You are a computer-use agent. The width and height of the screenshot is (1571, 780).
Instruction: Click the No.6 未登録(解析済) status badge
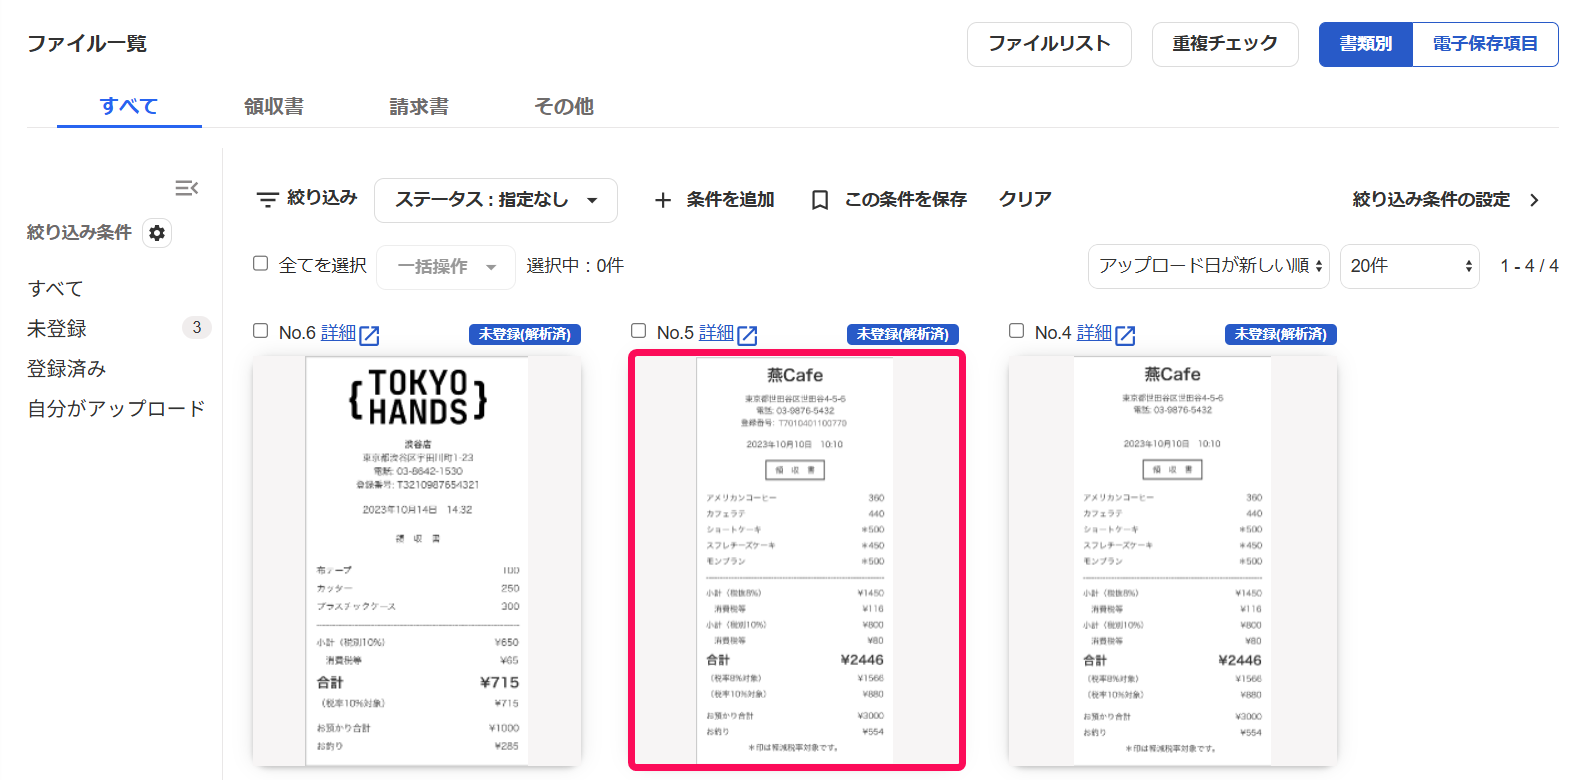(525, 334)
